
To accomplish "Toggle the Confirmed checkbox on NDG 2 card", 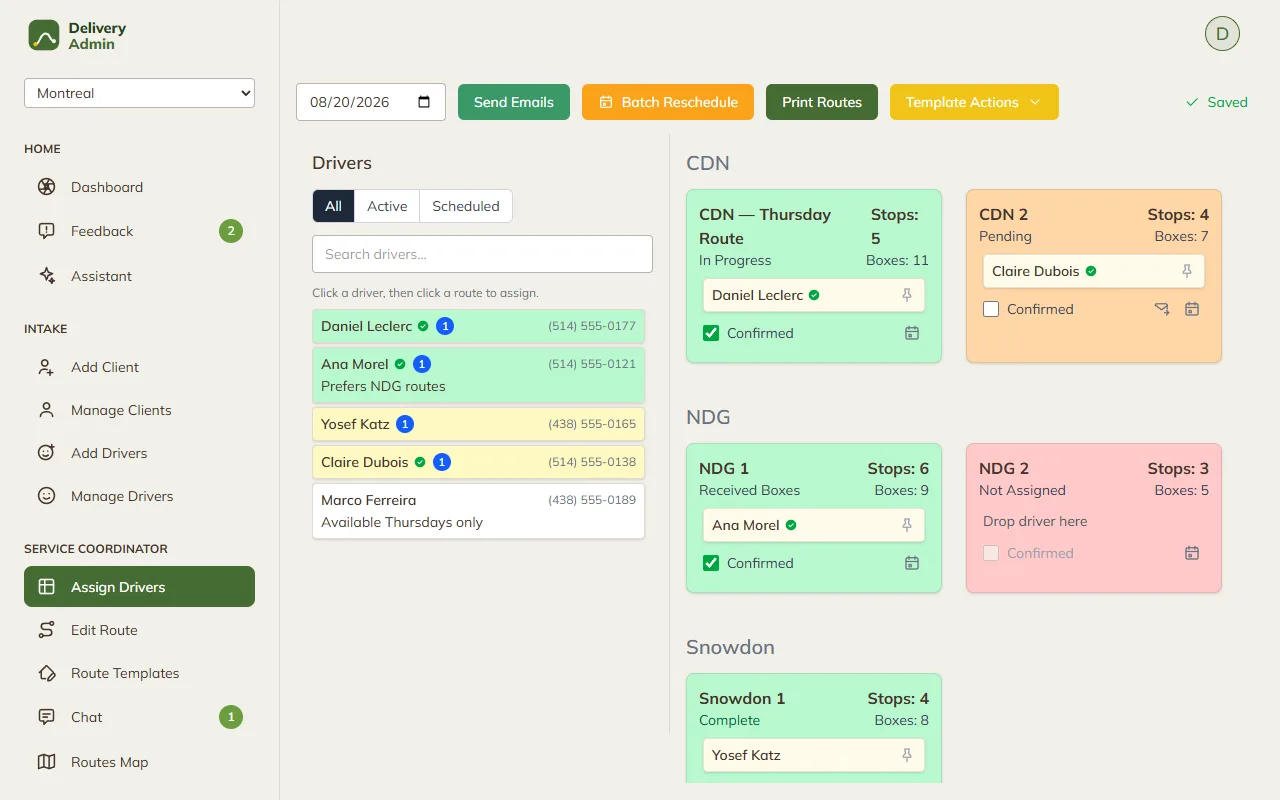I will 991,553.
